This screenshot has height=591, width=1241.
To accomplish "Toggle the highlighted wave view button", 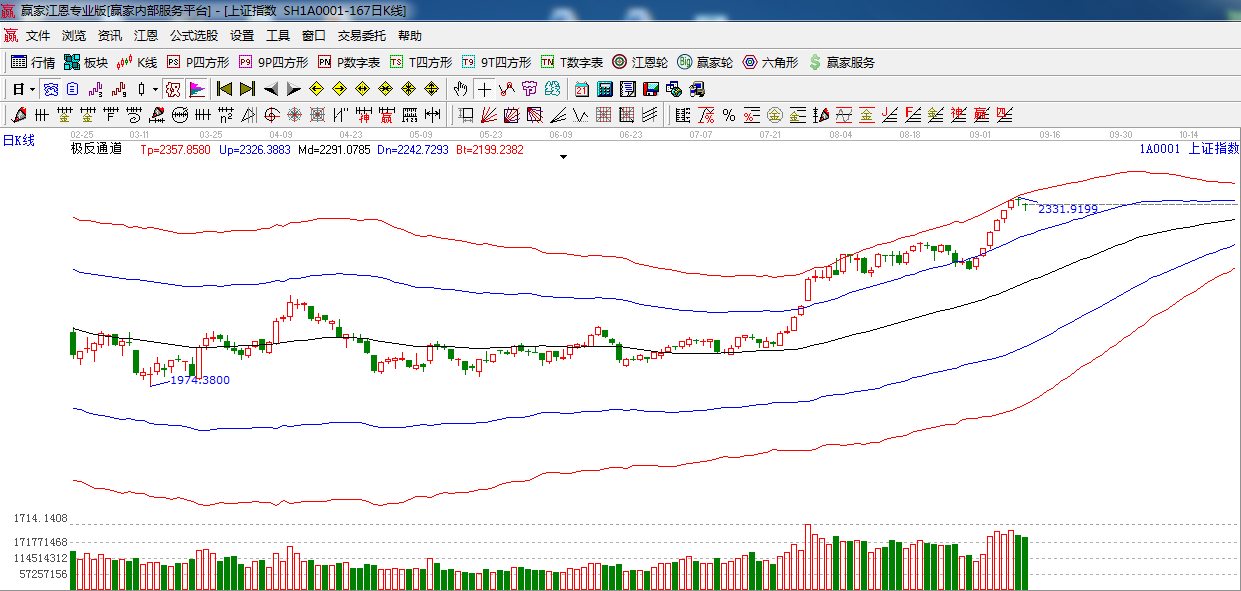I will (49, 89).
